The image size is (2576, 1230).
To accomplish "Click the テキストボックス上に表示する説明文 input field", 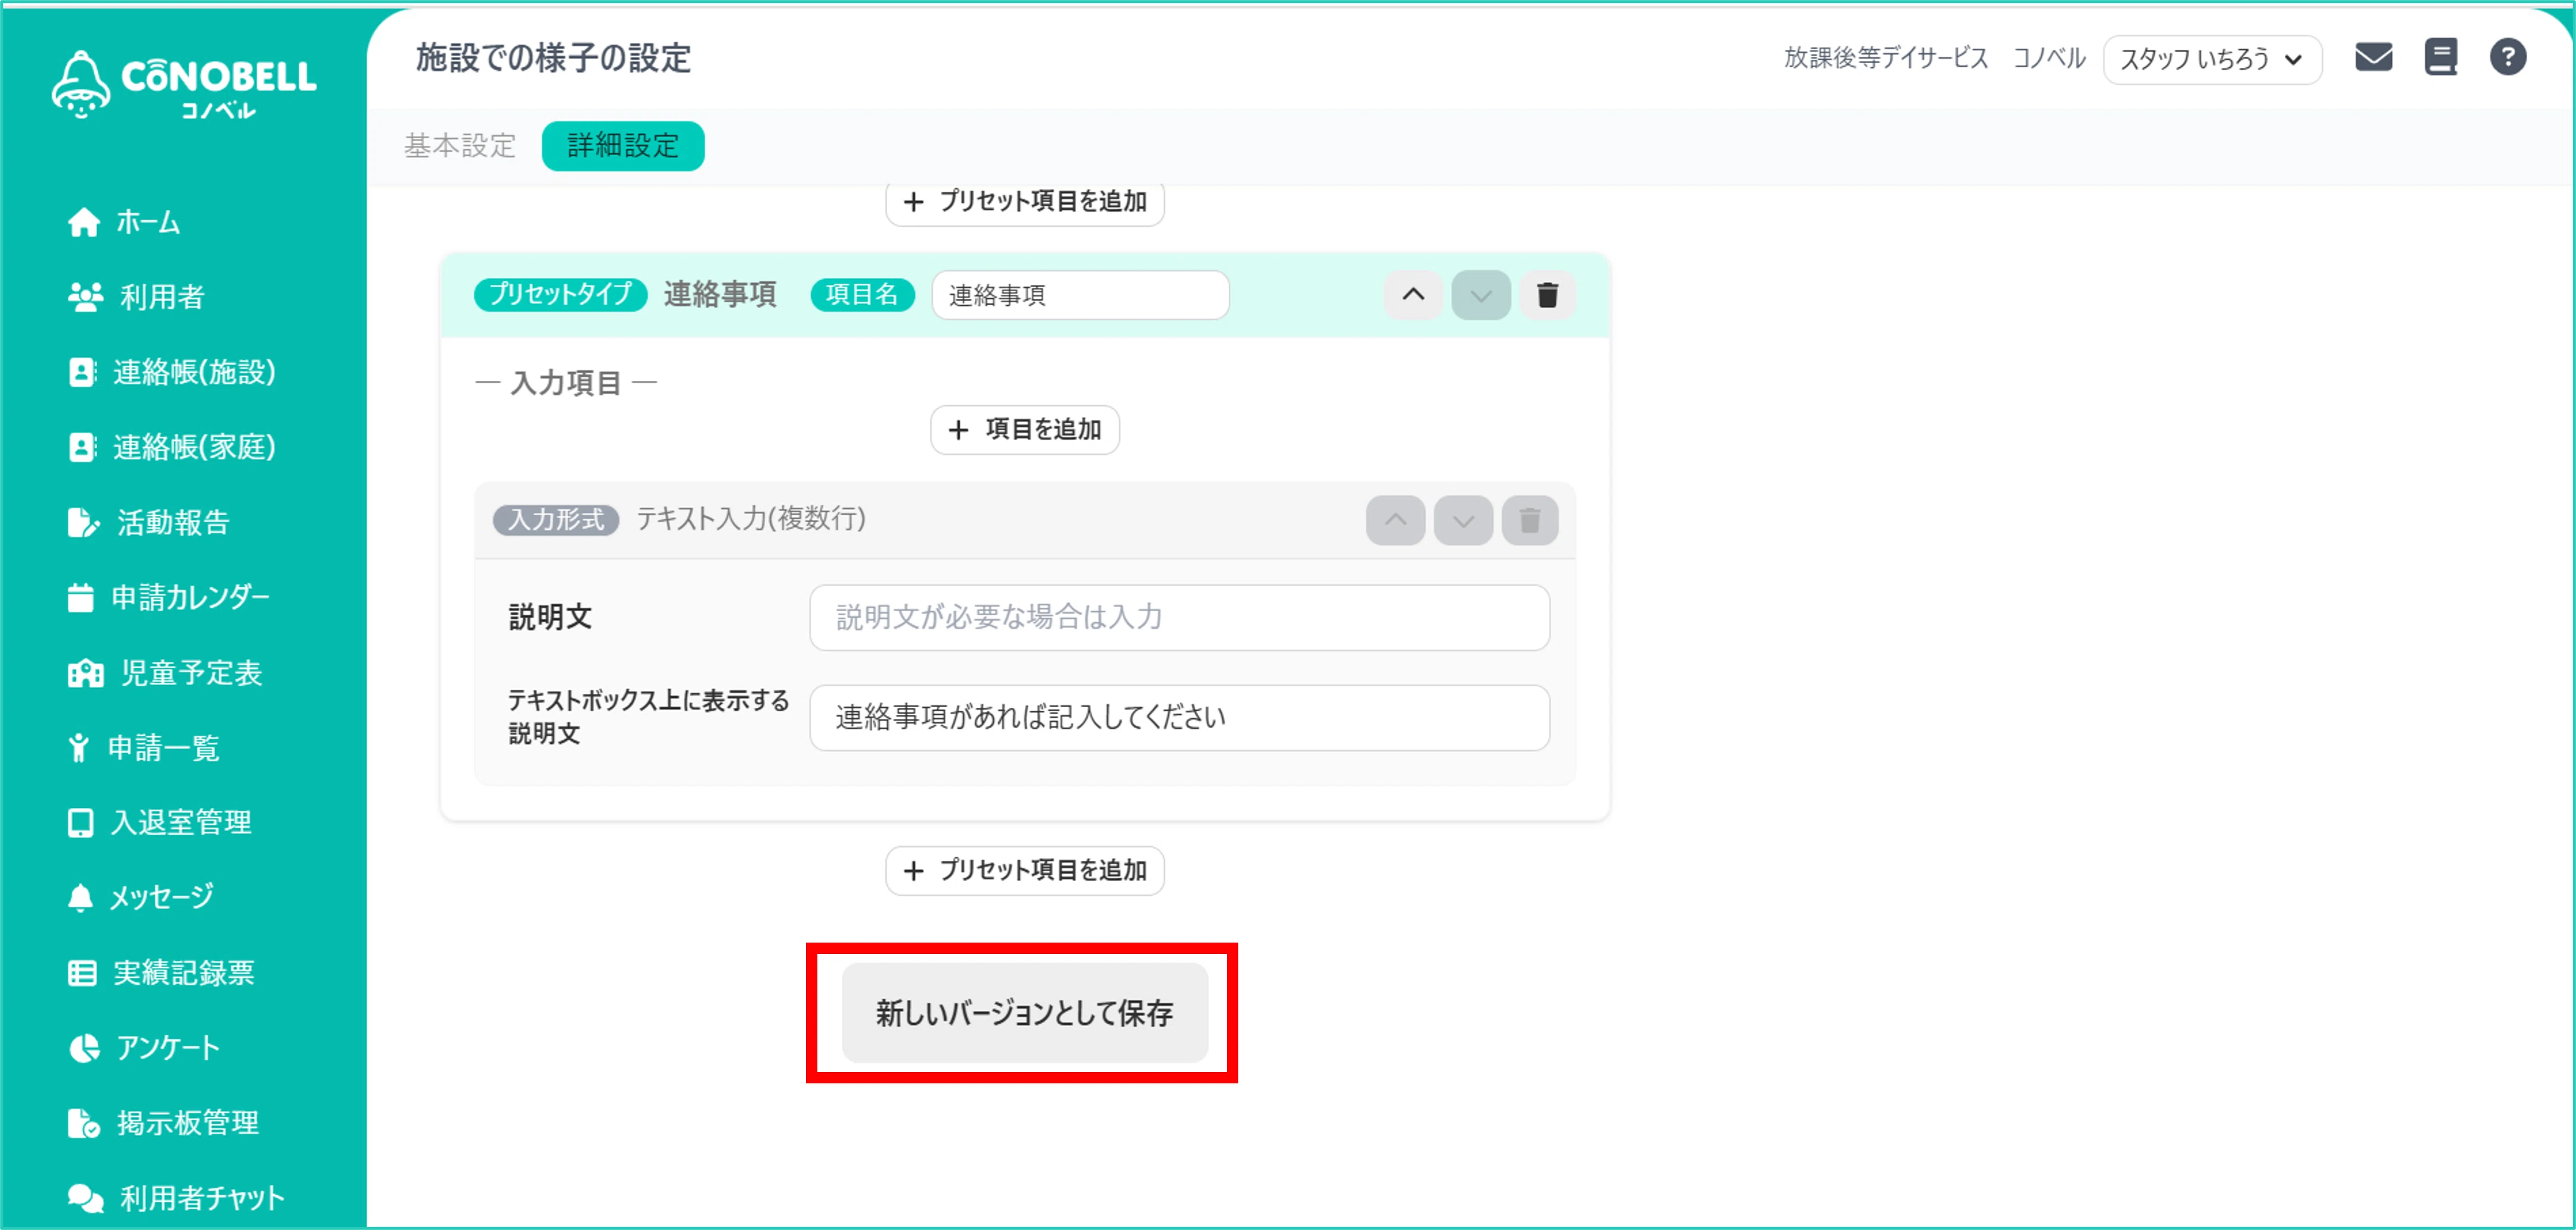I will pos(1179,717).
